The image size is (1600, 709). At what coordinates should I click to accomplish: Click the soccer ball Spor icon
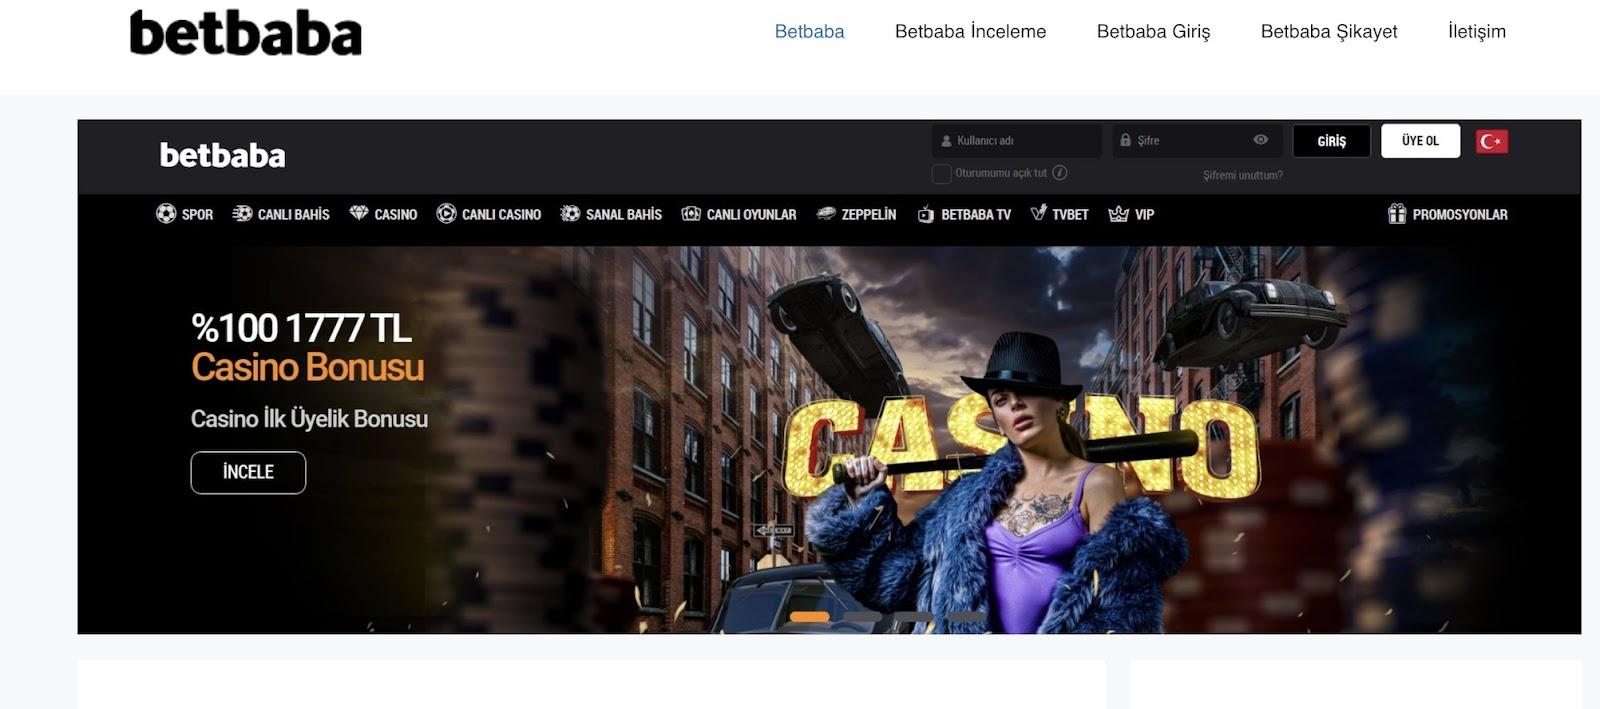(x=166, y=214)
